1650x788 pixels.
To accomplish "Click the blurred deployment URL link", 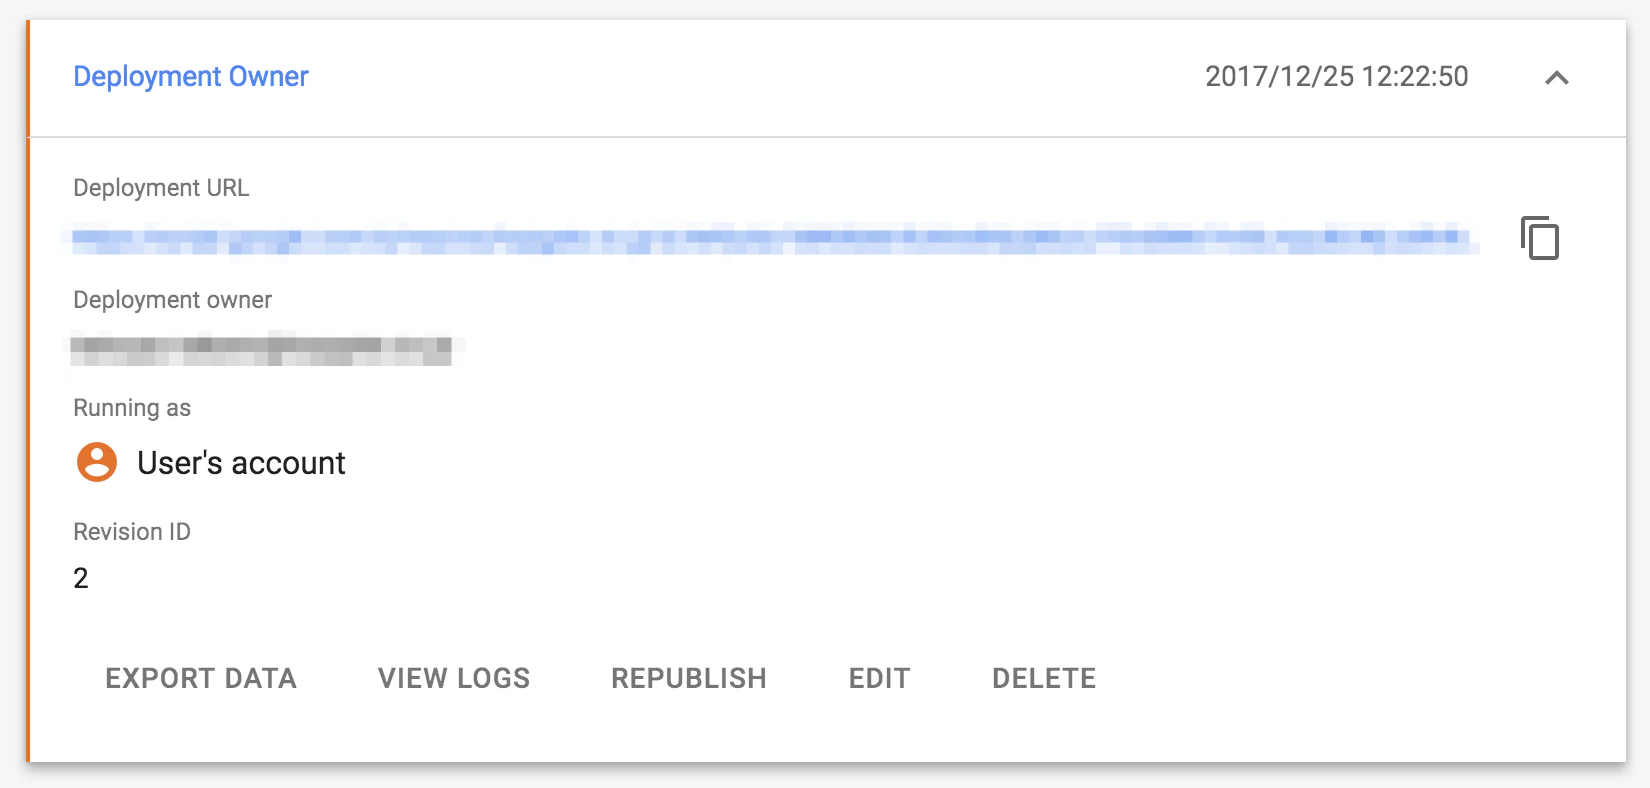I will tap(771, 239).
